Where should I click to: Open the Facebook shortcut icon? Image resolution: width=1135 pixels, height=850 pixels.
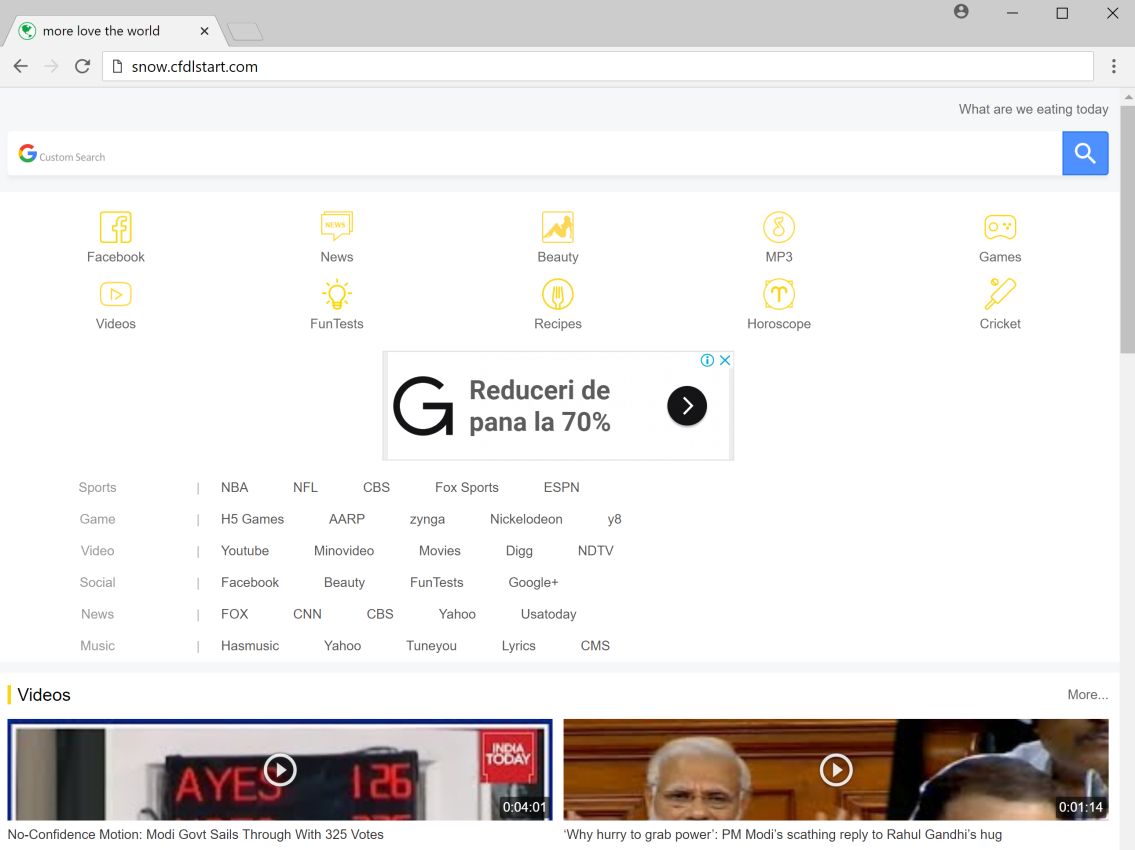click(x=115, y=227)
